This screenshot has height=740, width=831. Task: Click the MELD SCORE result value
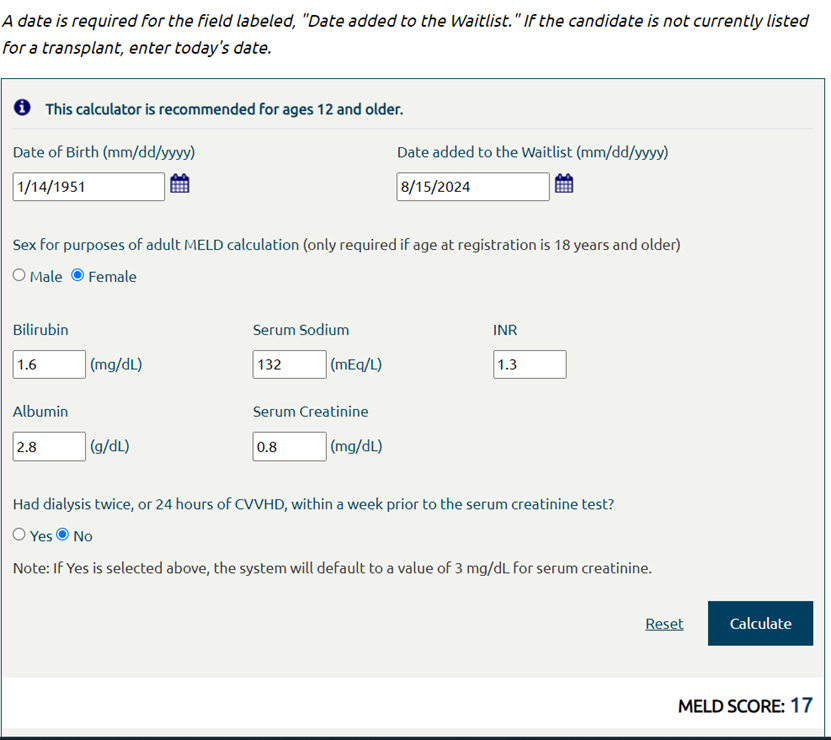pyautogui.click(x=801, y=706)
